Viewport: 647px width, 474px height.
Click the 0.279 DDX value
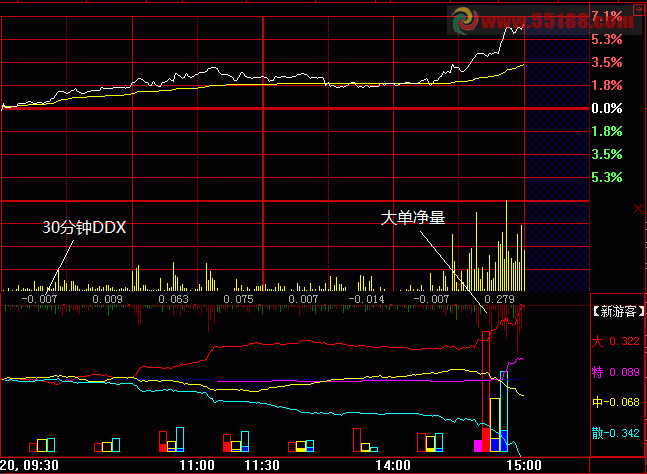[x=499, y=299]
